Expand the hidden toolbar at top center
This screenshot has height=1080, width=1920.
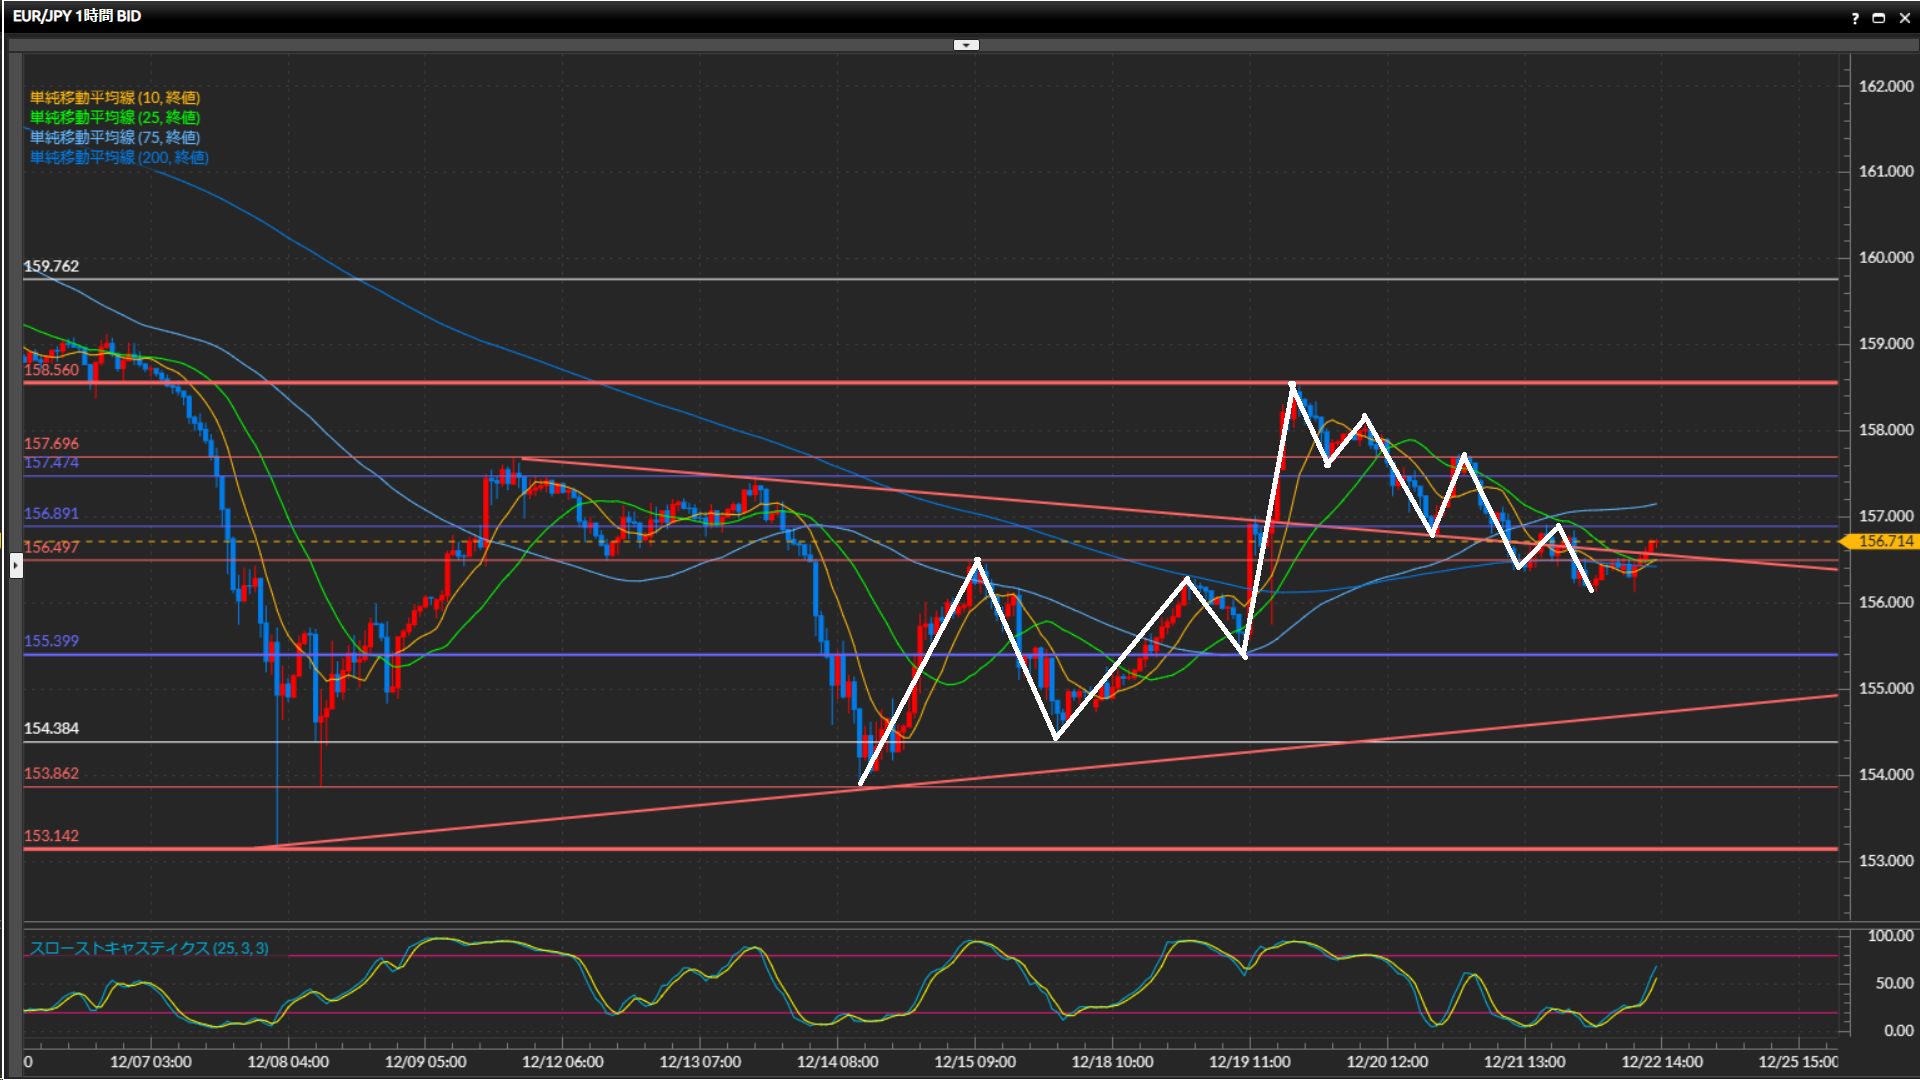966,45
